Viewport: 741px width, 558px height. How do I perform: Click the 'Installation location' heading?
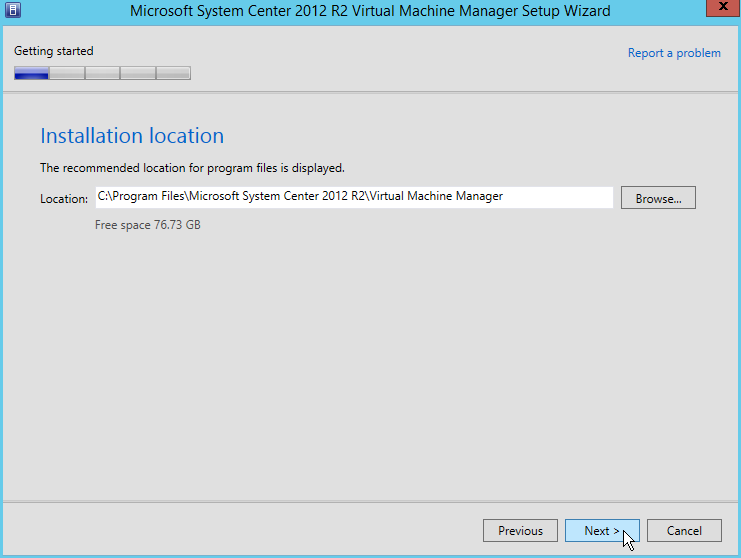click(x=132, y=136)
